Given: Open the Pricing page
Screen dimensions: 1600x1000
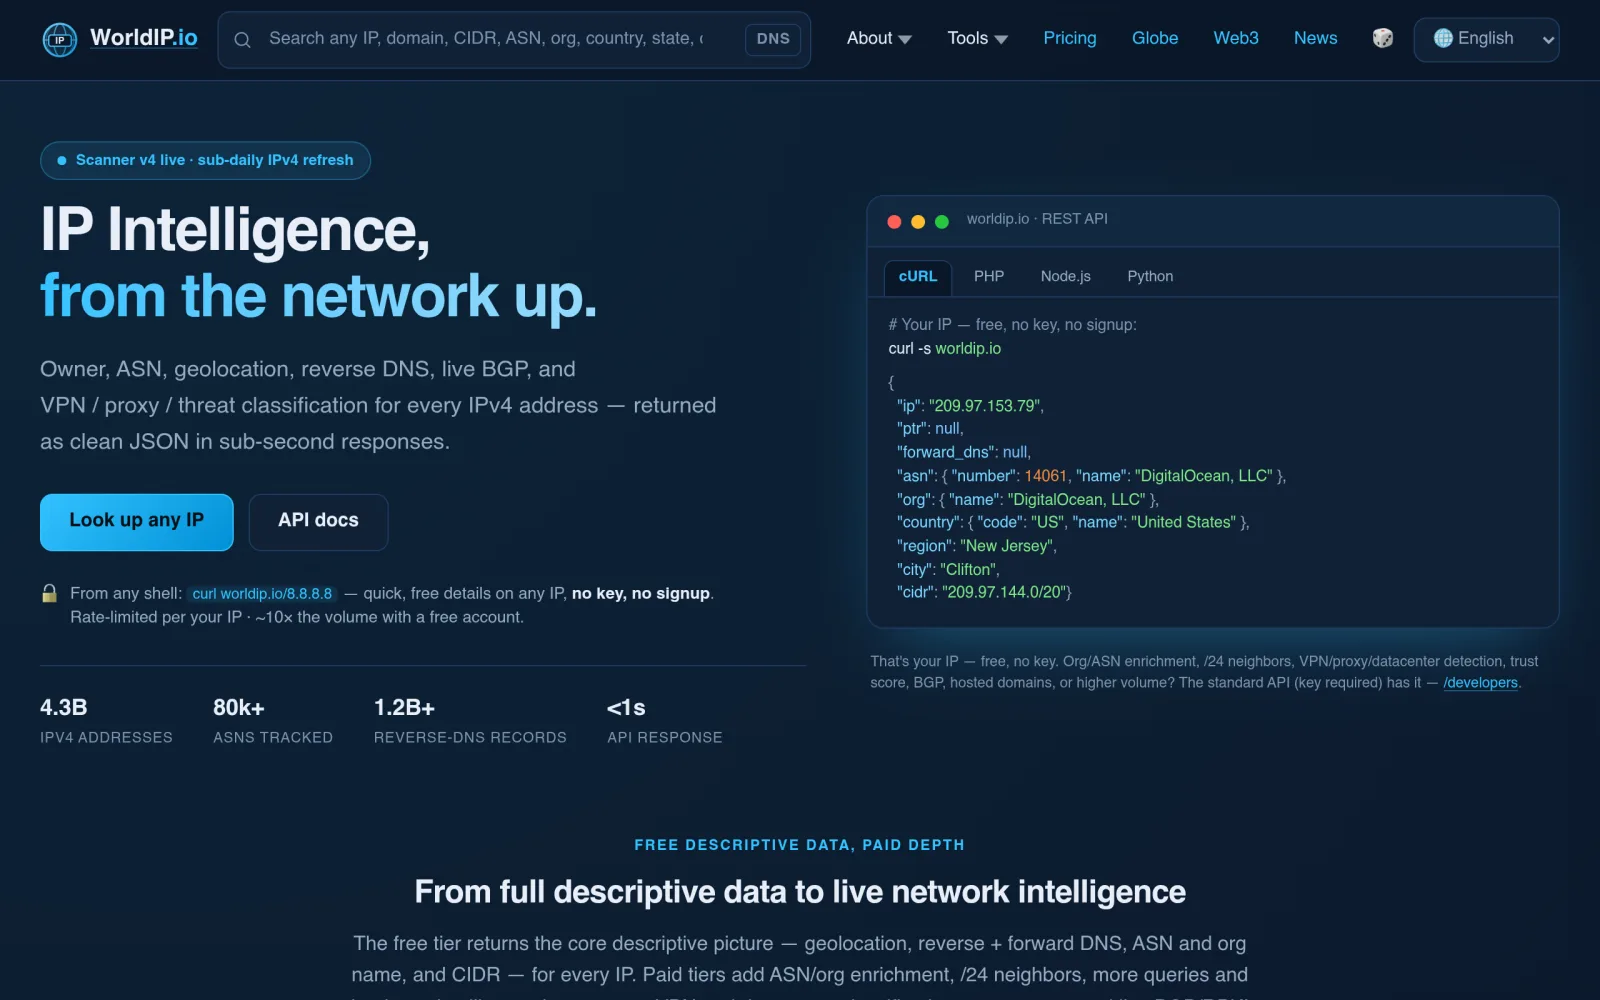Looking at the screenshot, I should [1070, 38].
